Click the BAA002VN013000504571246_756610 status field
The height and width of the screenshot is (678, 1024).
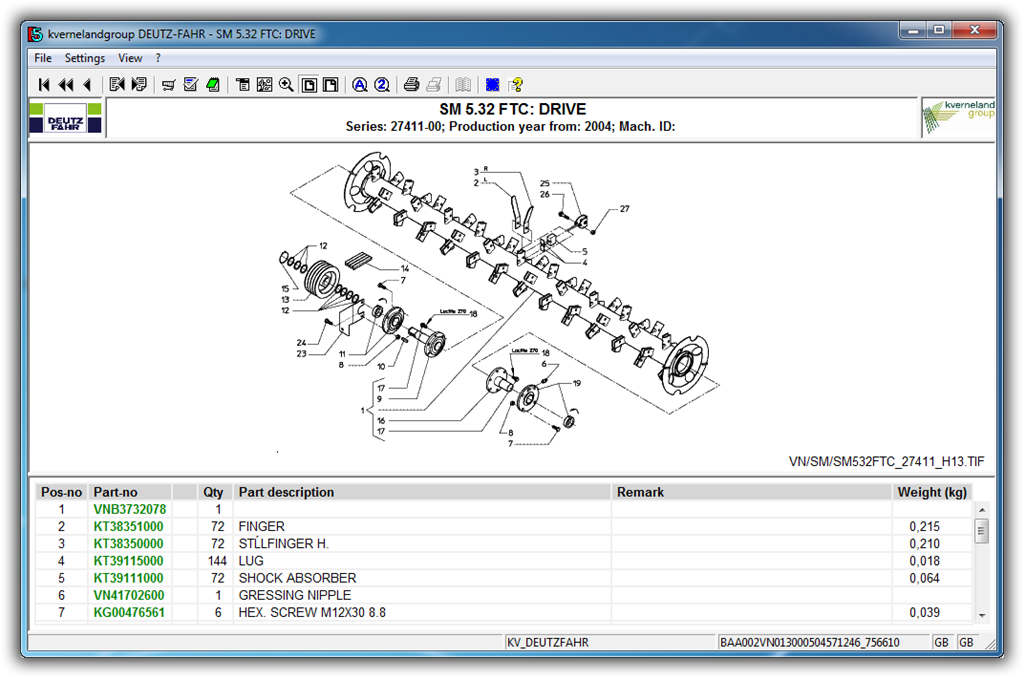click(825, 642)
